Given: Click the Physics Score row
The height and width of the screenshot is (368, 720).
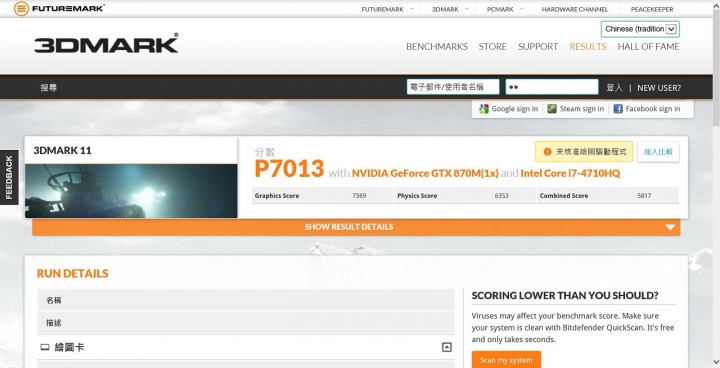Looking at the screenshot, I should (x=465, y=196).
